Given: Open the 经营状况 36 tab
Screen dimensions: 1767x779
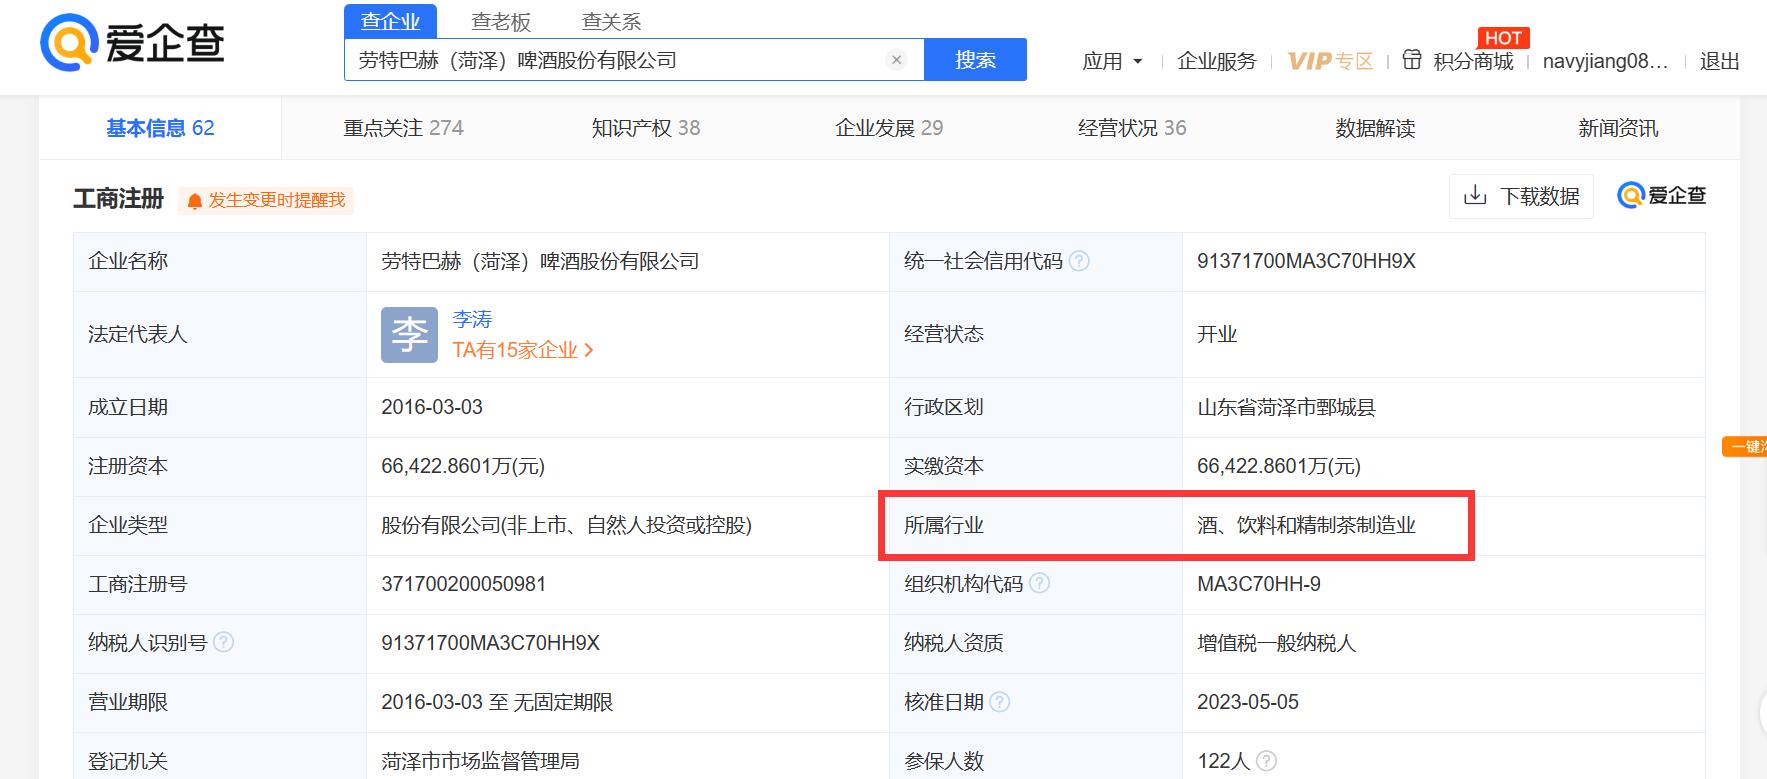Looking at the screenshot, I should [1132, 128].
